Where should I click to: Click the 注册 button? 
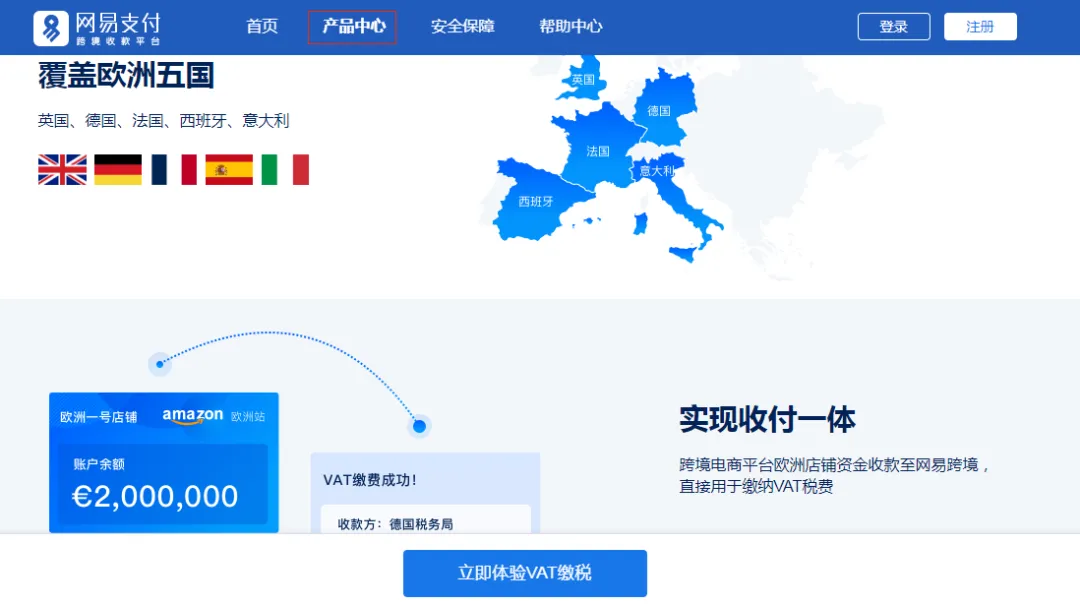(x=980, y=27)
